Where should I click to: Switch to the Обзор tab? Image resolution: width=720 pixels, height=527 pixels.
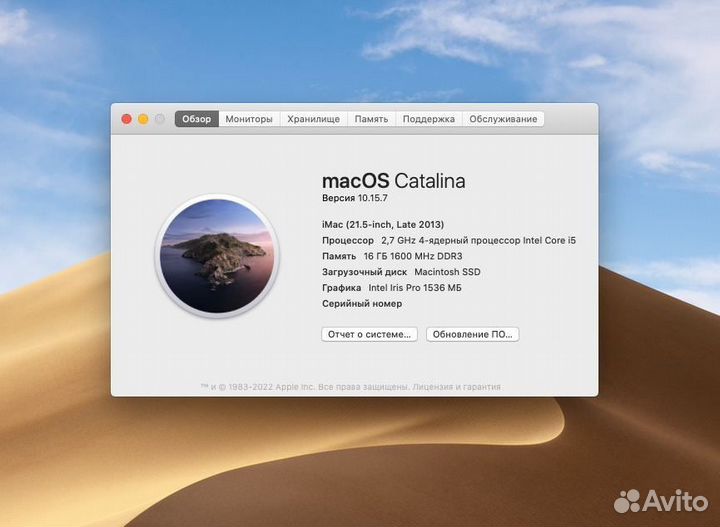(197, 119)
